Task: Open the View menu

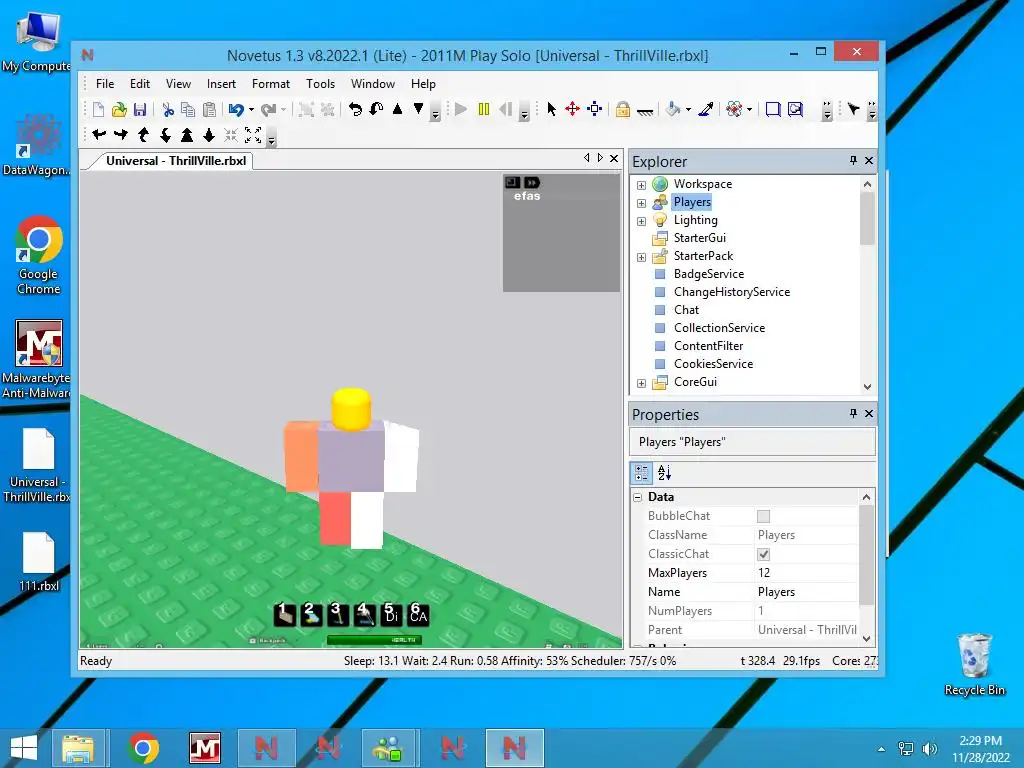Action: click(178, 84)
